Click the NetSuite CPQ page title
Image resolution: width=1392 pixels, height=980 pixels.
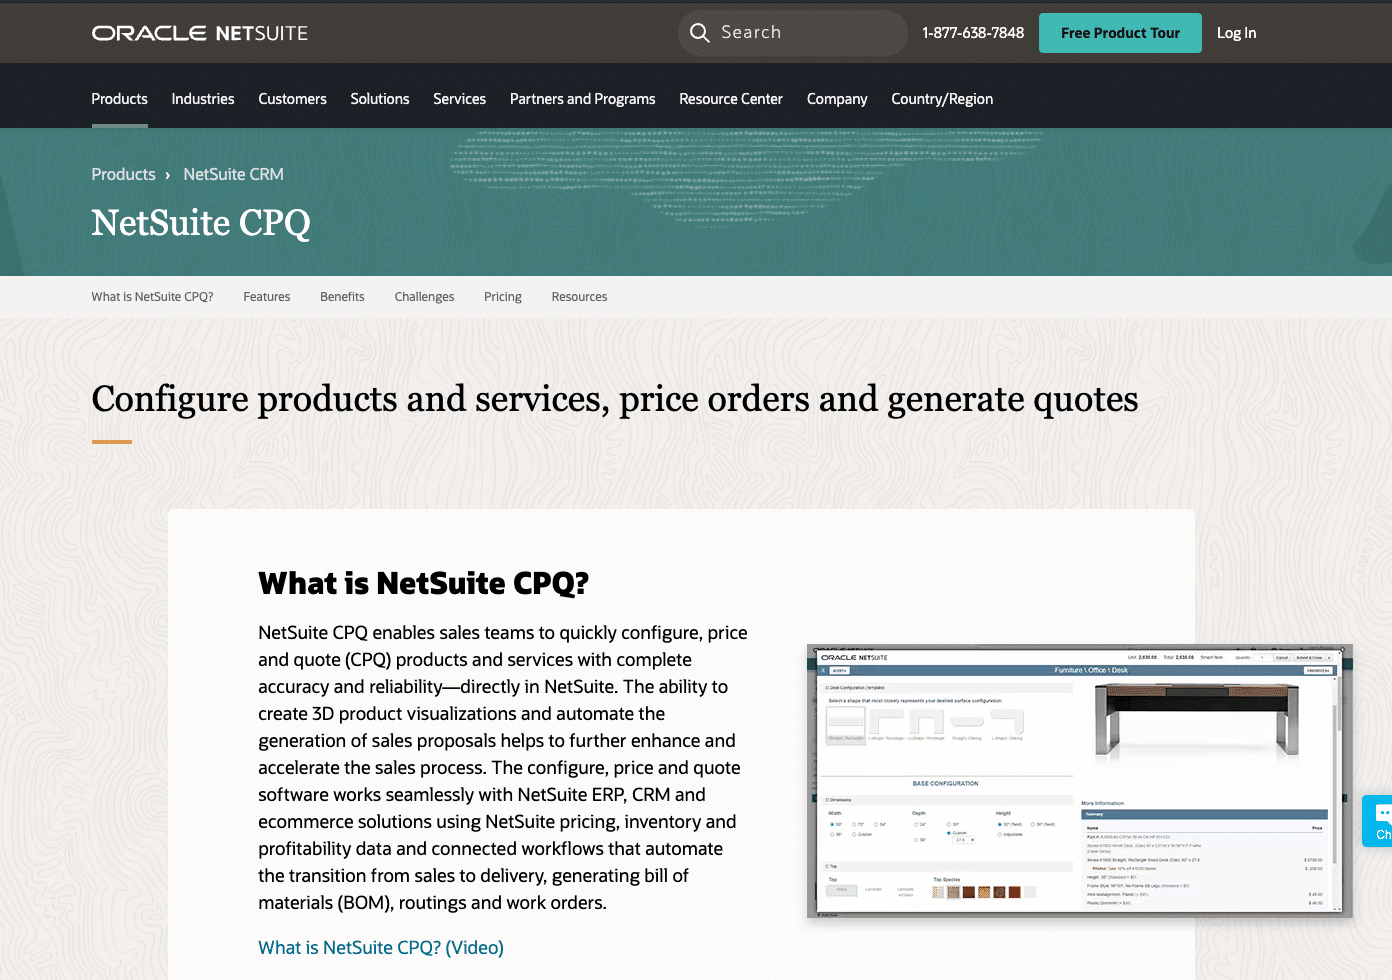(x=201, y=223)
